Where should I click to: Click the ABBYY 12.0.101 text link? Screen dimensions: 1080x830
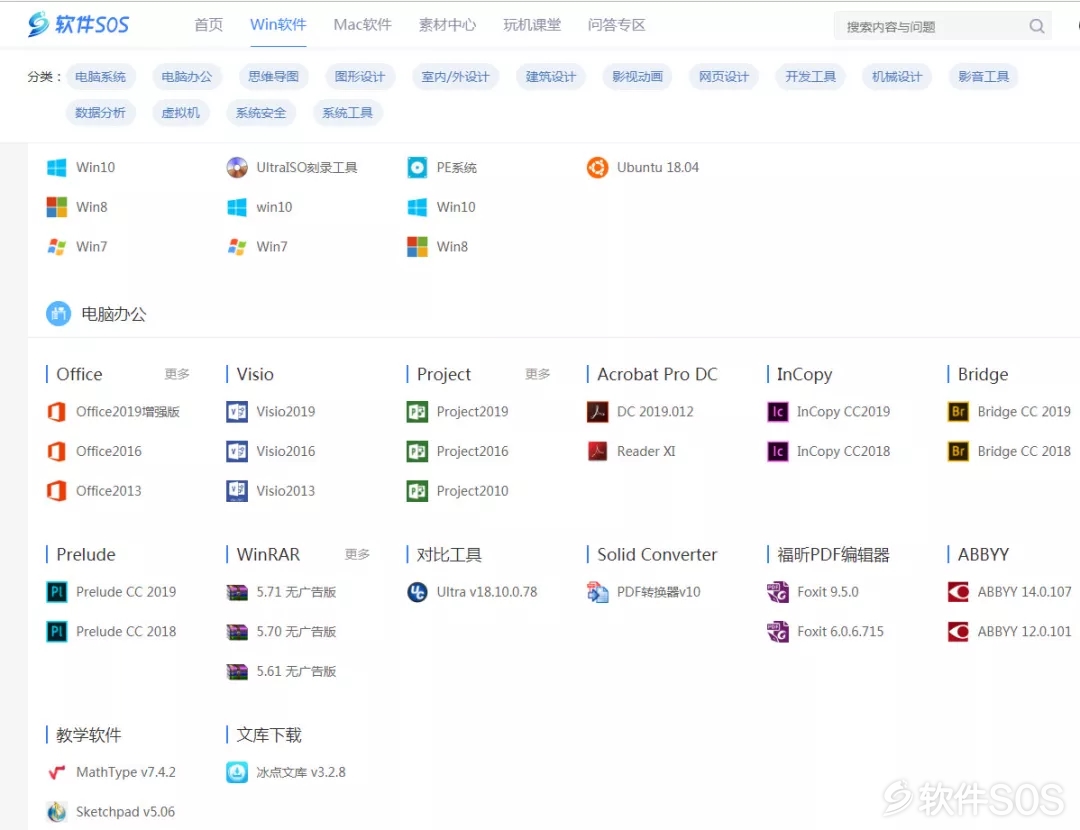1024,632
